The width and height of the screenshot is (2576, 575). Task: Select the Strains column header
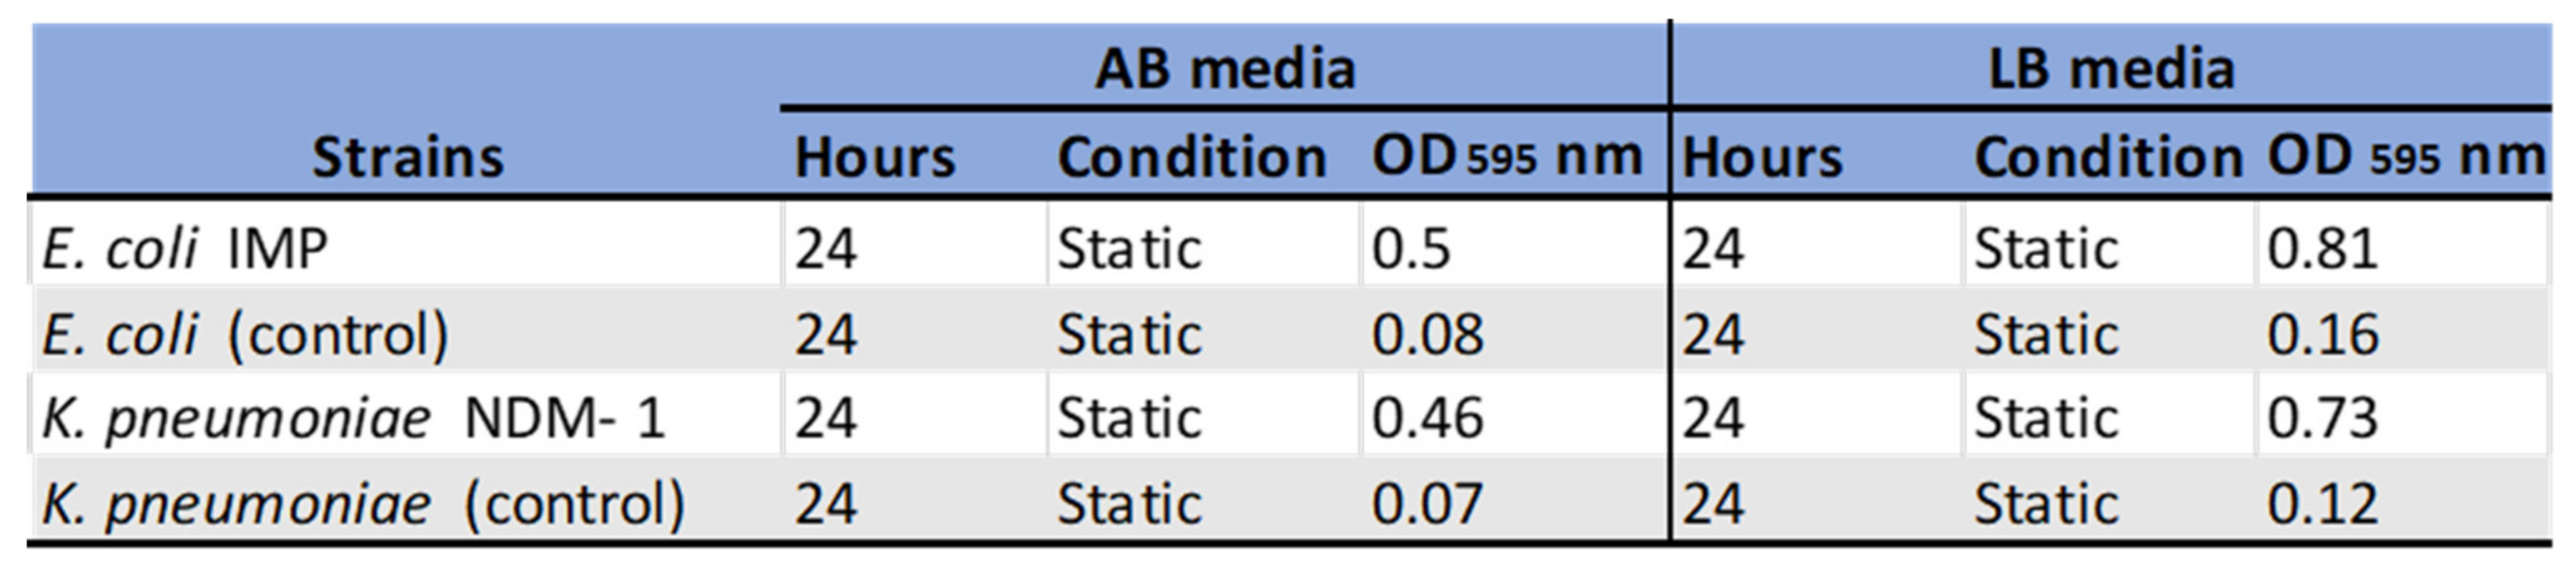(x=407, y=157)
